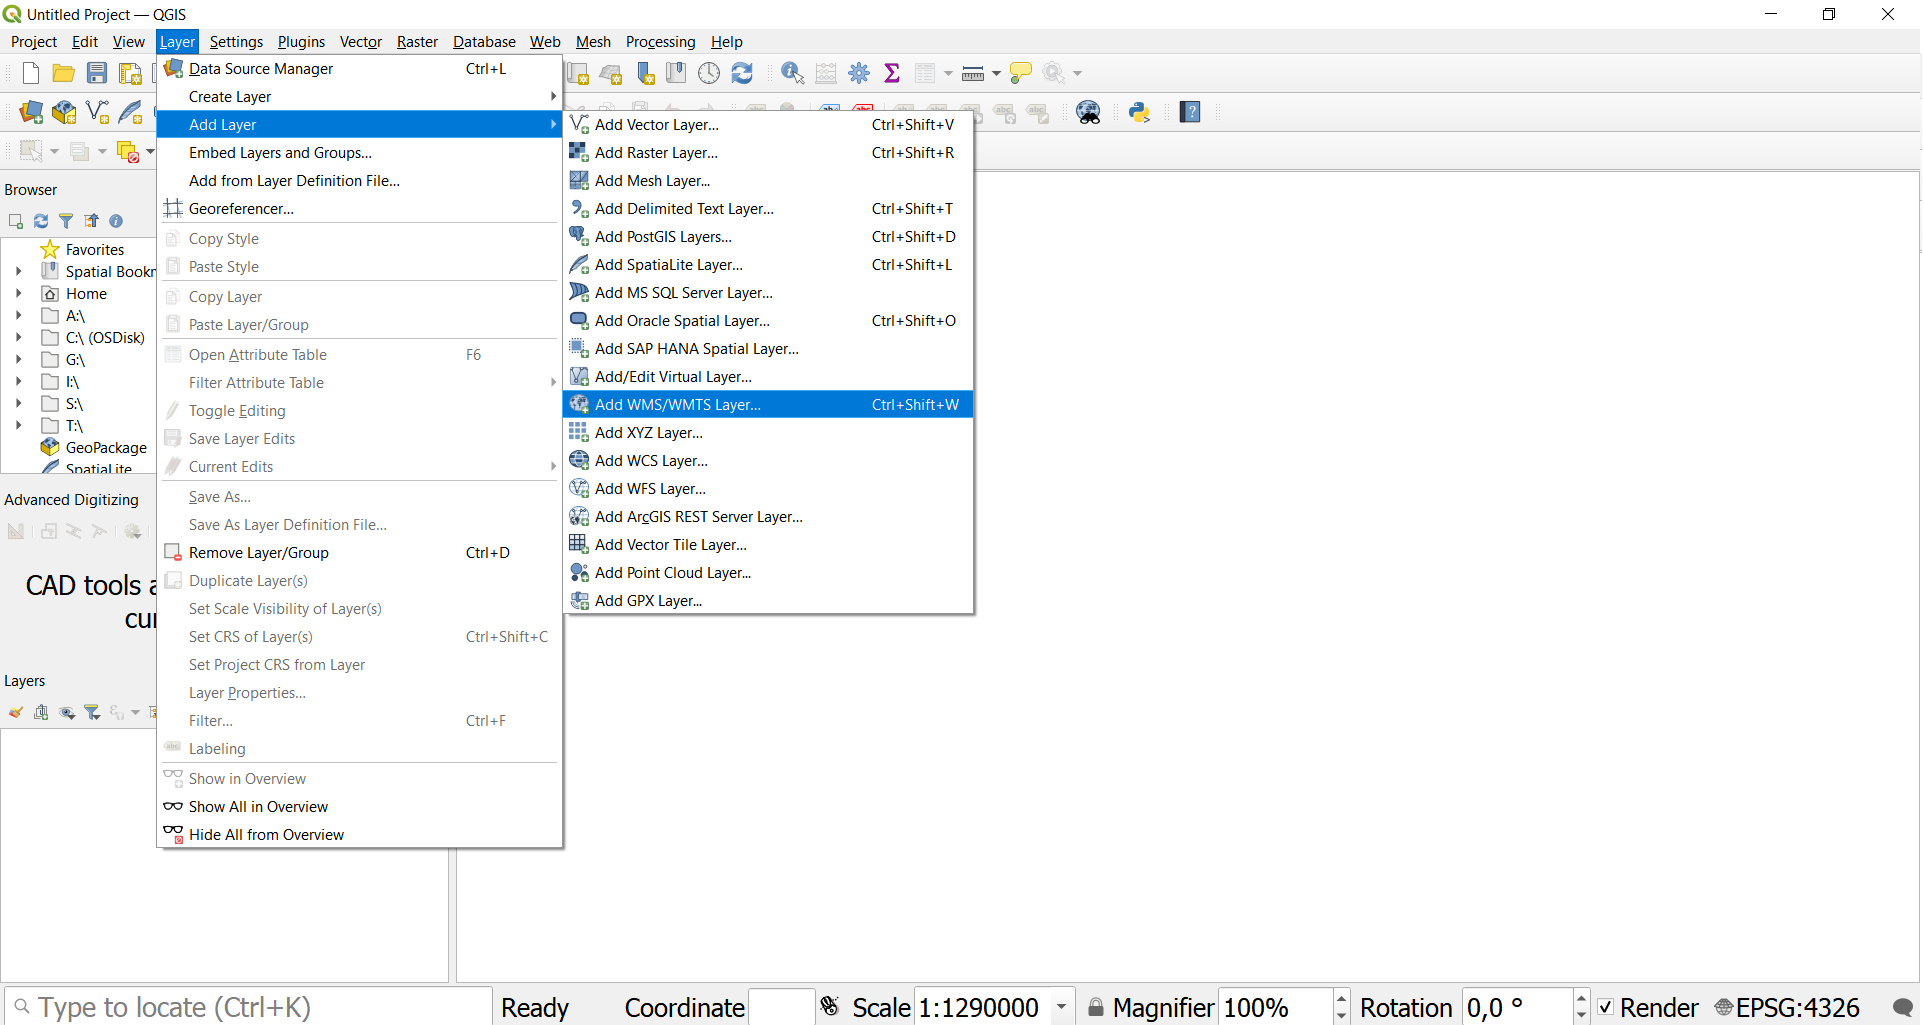
Task: Select Remove Layer/Group entry
Action: pyautogui.click(x=360, y=552)
